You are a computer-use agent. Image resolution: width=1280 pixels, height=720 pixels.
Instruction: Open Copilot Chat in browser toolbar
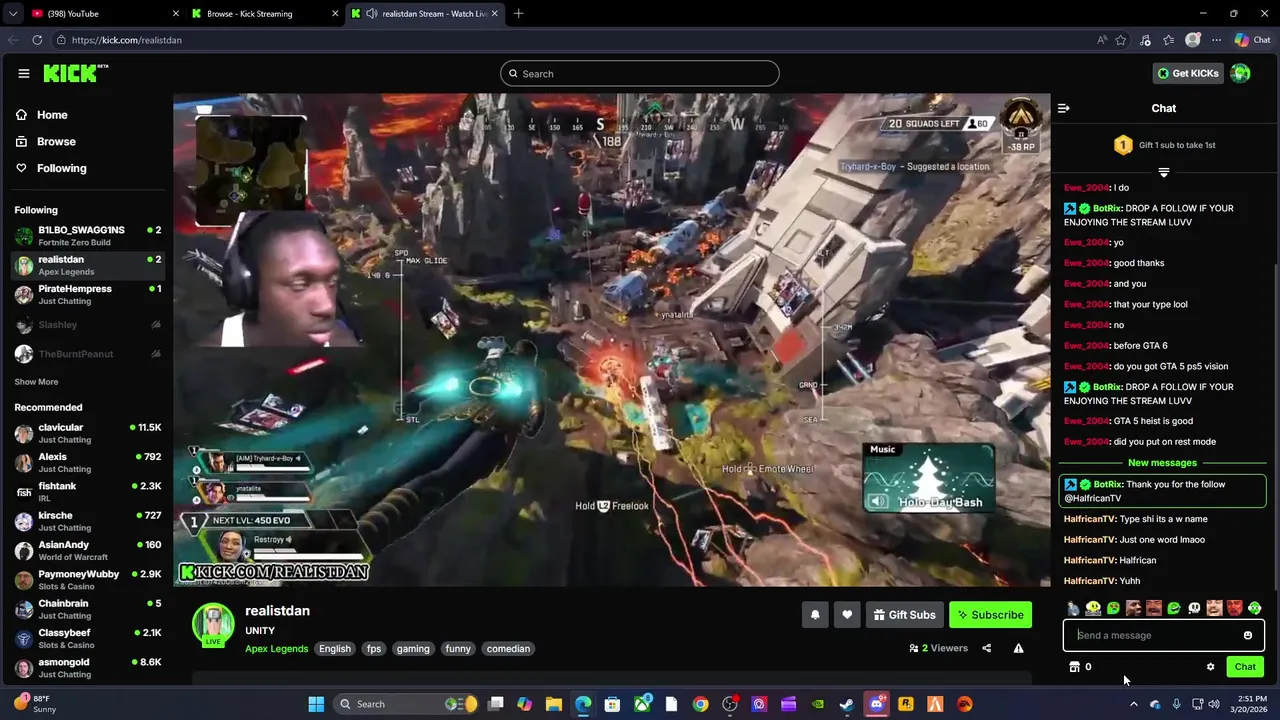tap(1252, 40)
